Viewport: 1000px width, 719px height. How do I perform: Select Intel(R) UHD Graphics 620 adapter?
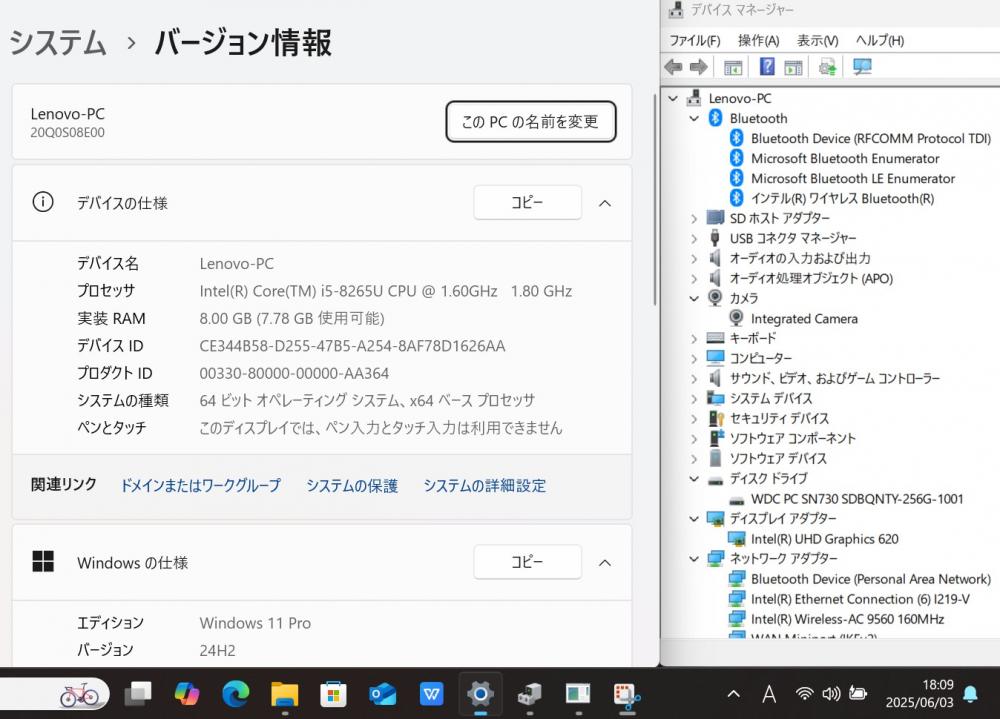(x=825, y=539)
